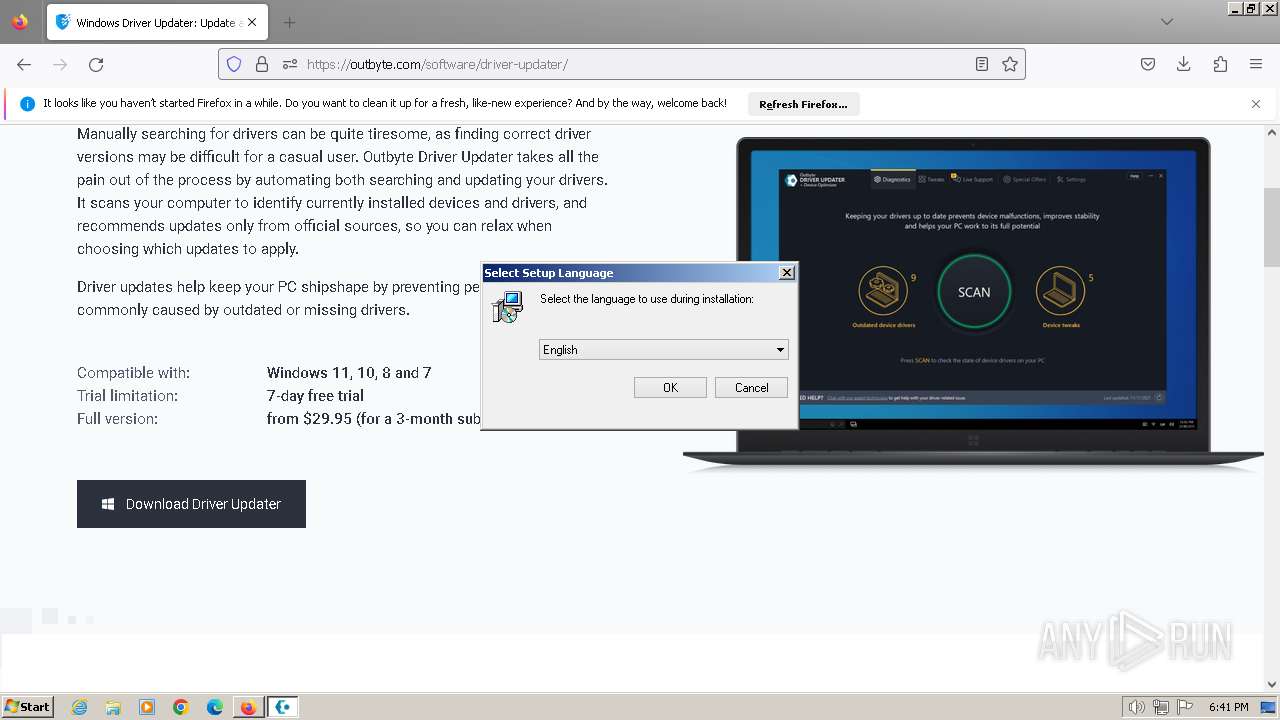Click the network tray icon
The height and width of the screenshot is (720, 1280).
click(1161, 707)
